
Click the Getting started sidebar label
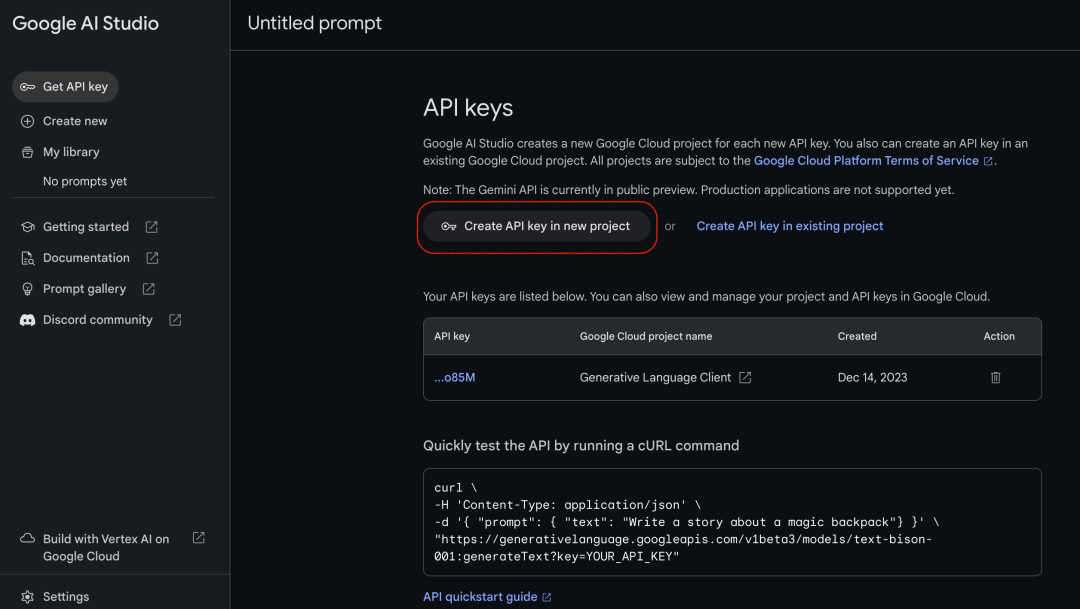(86, 227)
